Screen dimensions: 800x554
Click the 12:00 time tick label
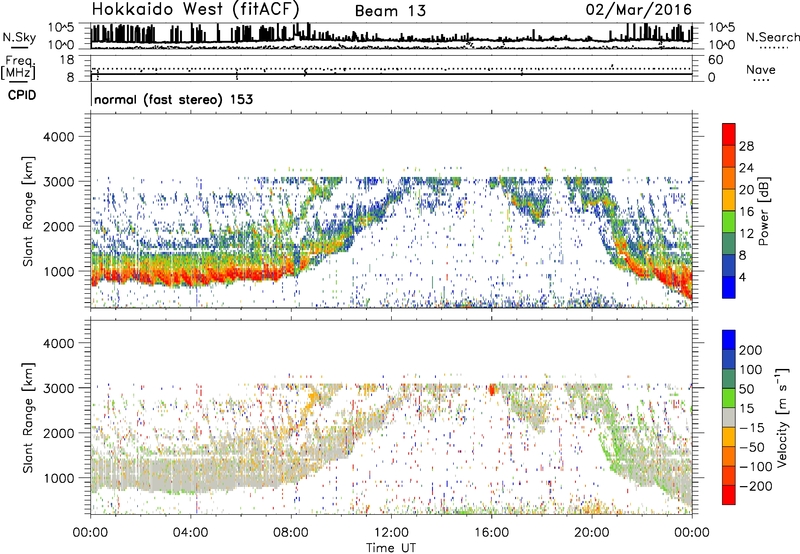pyautogui.click(x=391, y=533)
